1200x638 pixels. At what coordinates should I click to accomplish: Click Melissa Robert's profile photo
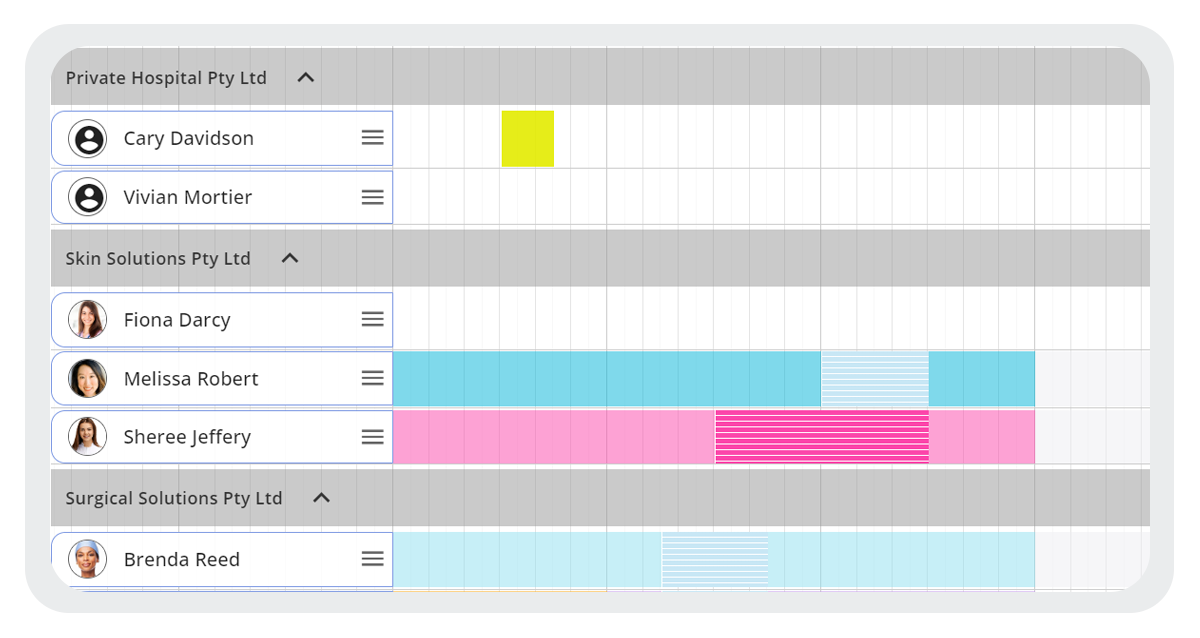(x=88, y=378)
